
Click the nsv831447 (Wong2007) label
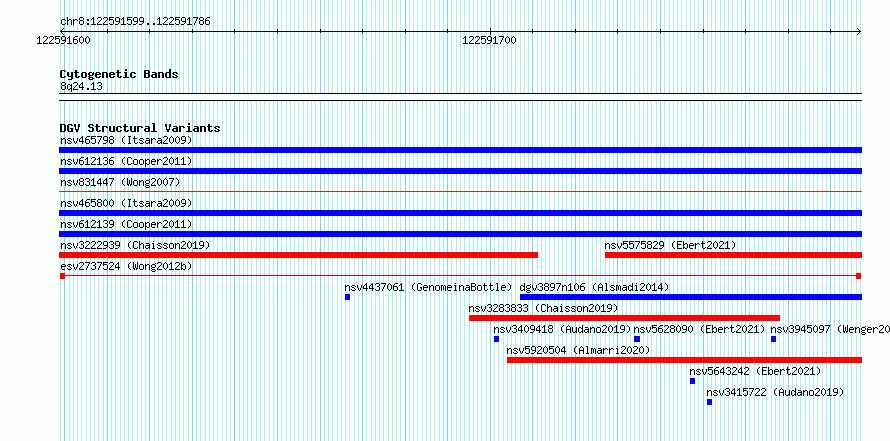click(x=120, y=182)
